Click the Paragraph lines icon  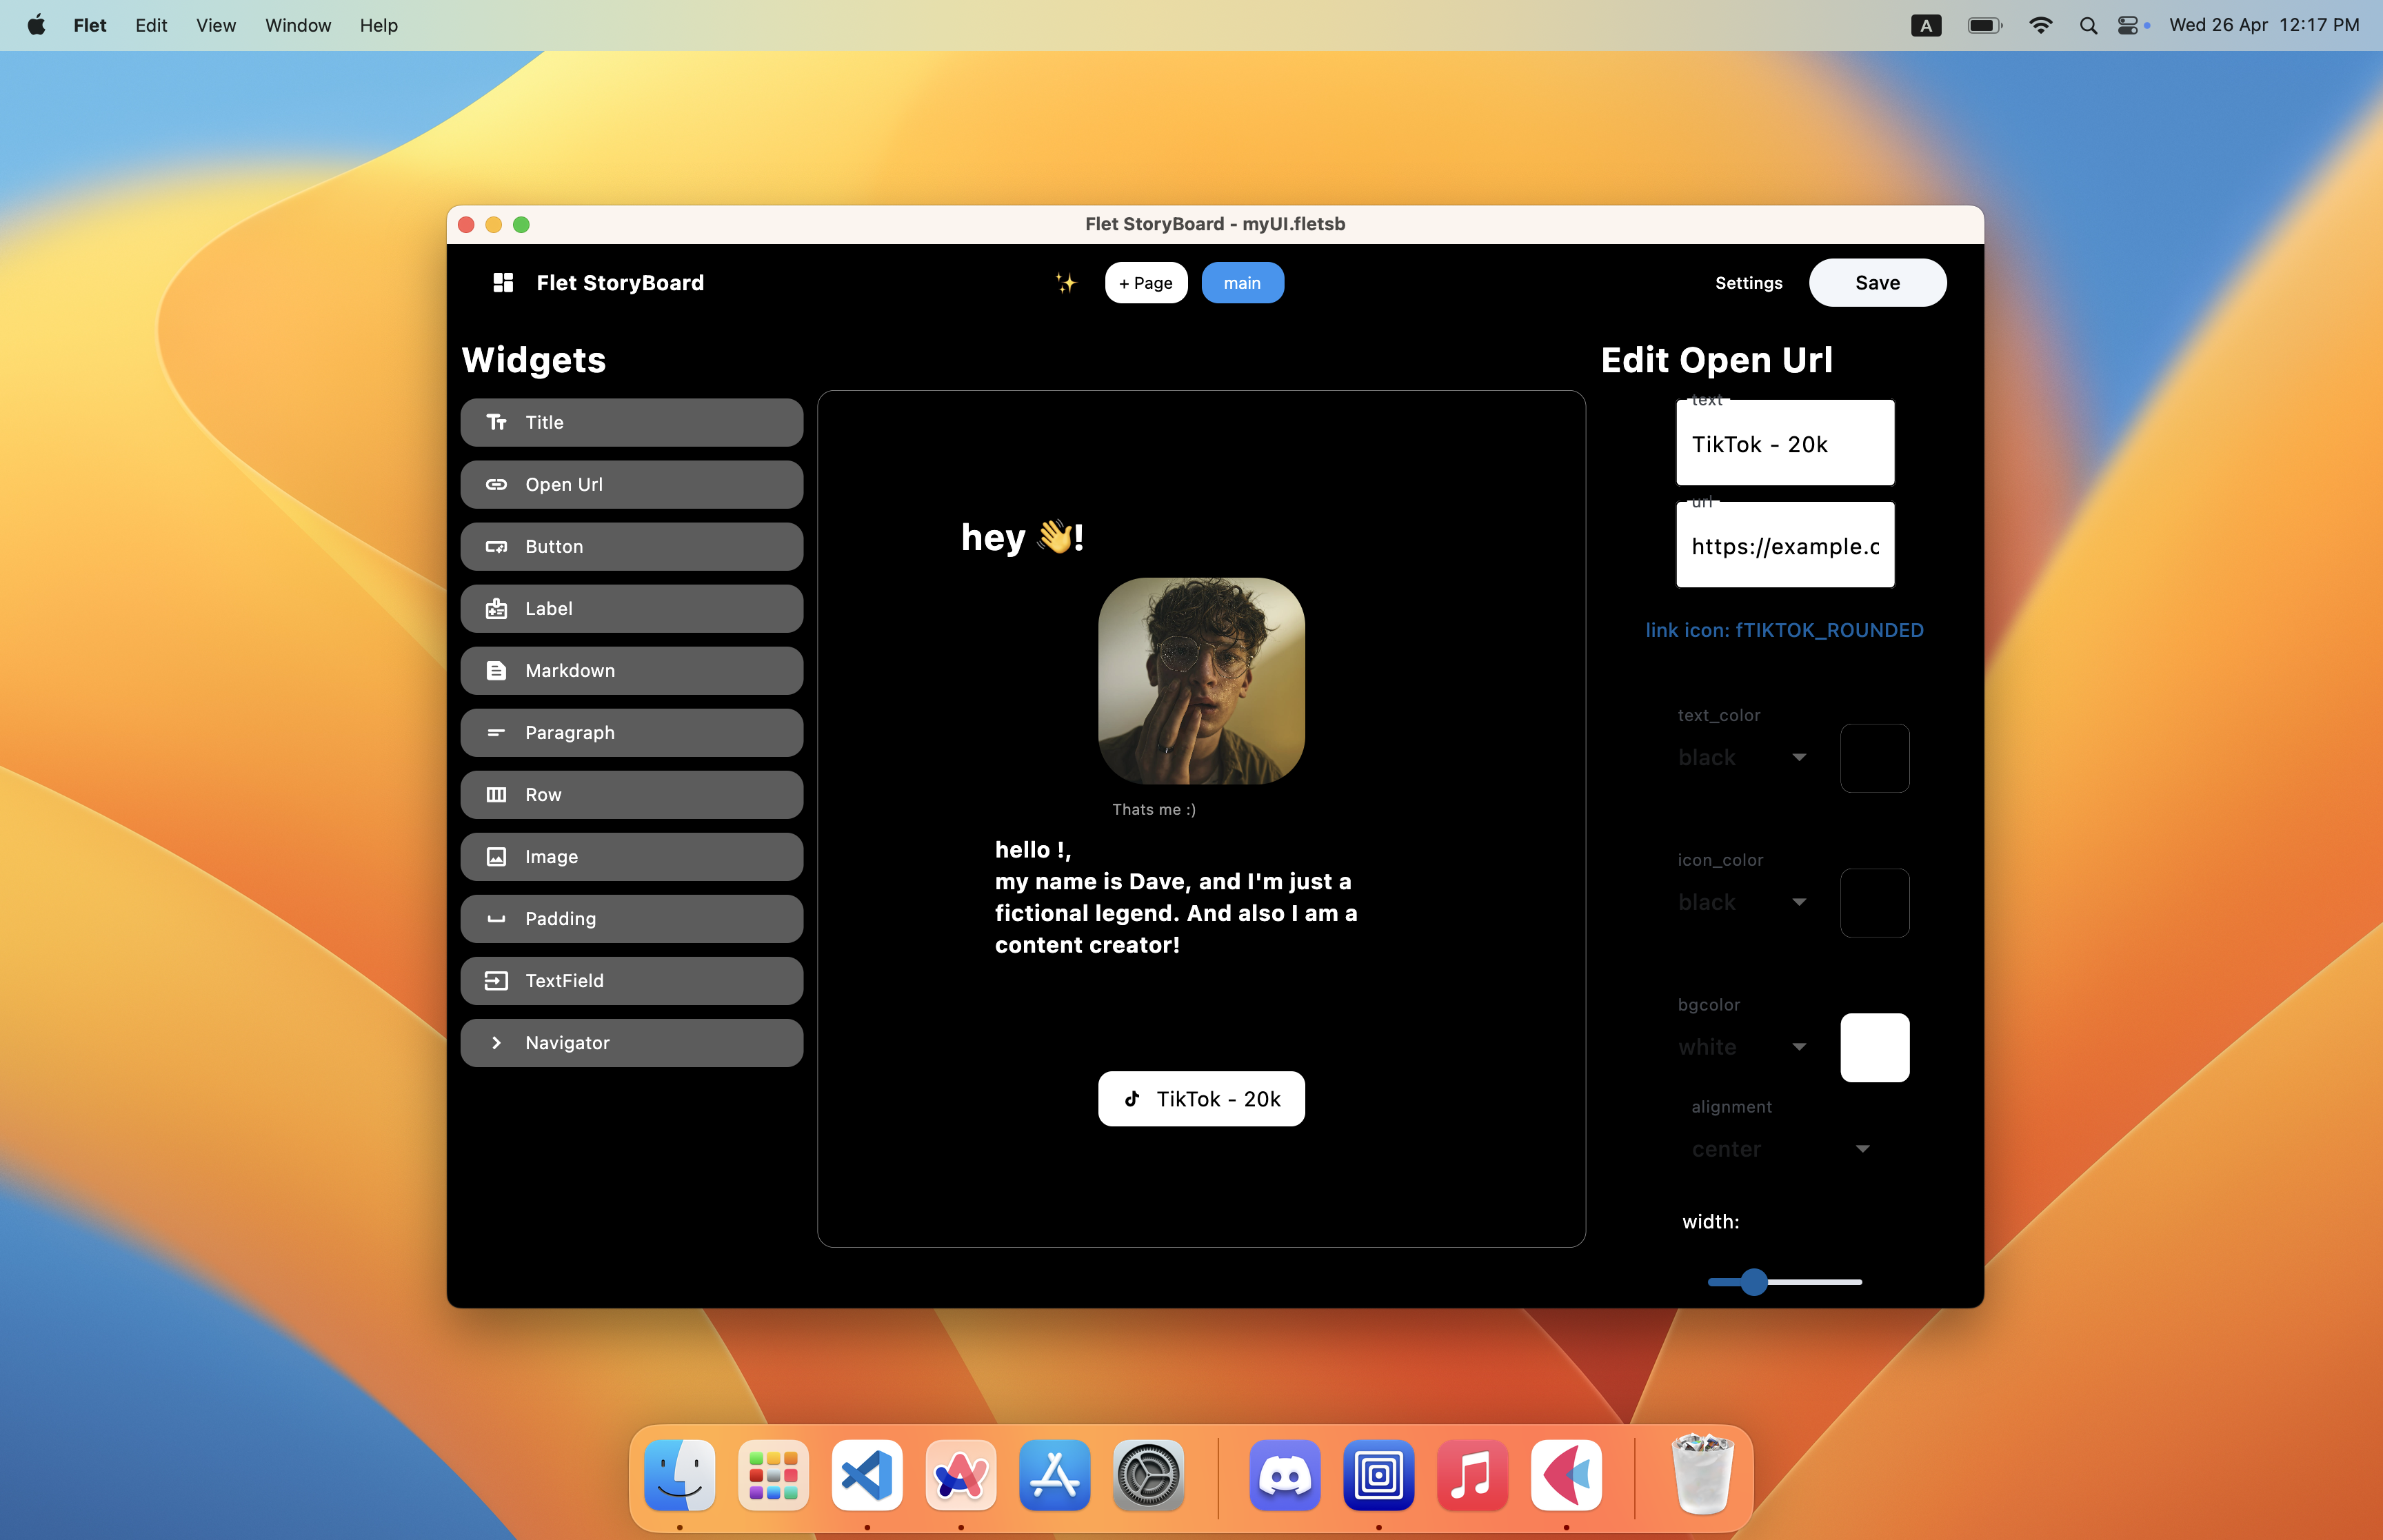pos(496,732)
